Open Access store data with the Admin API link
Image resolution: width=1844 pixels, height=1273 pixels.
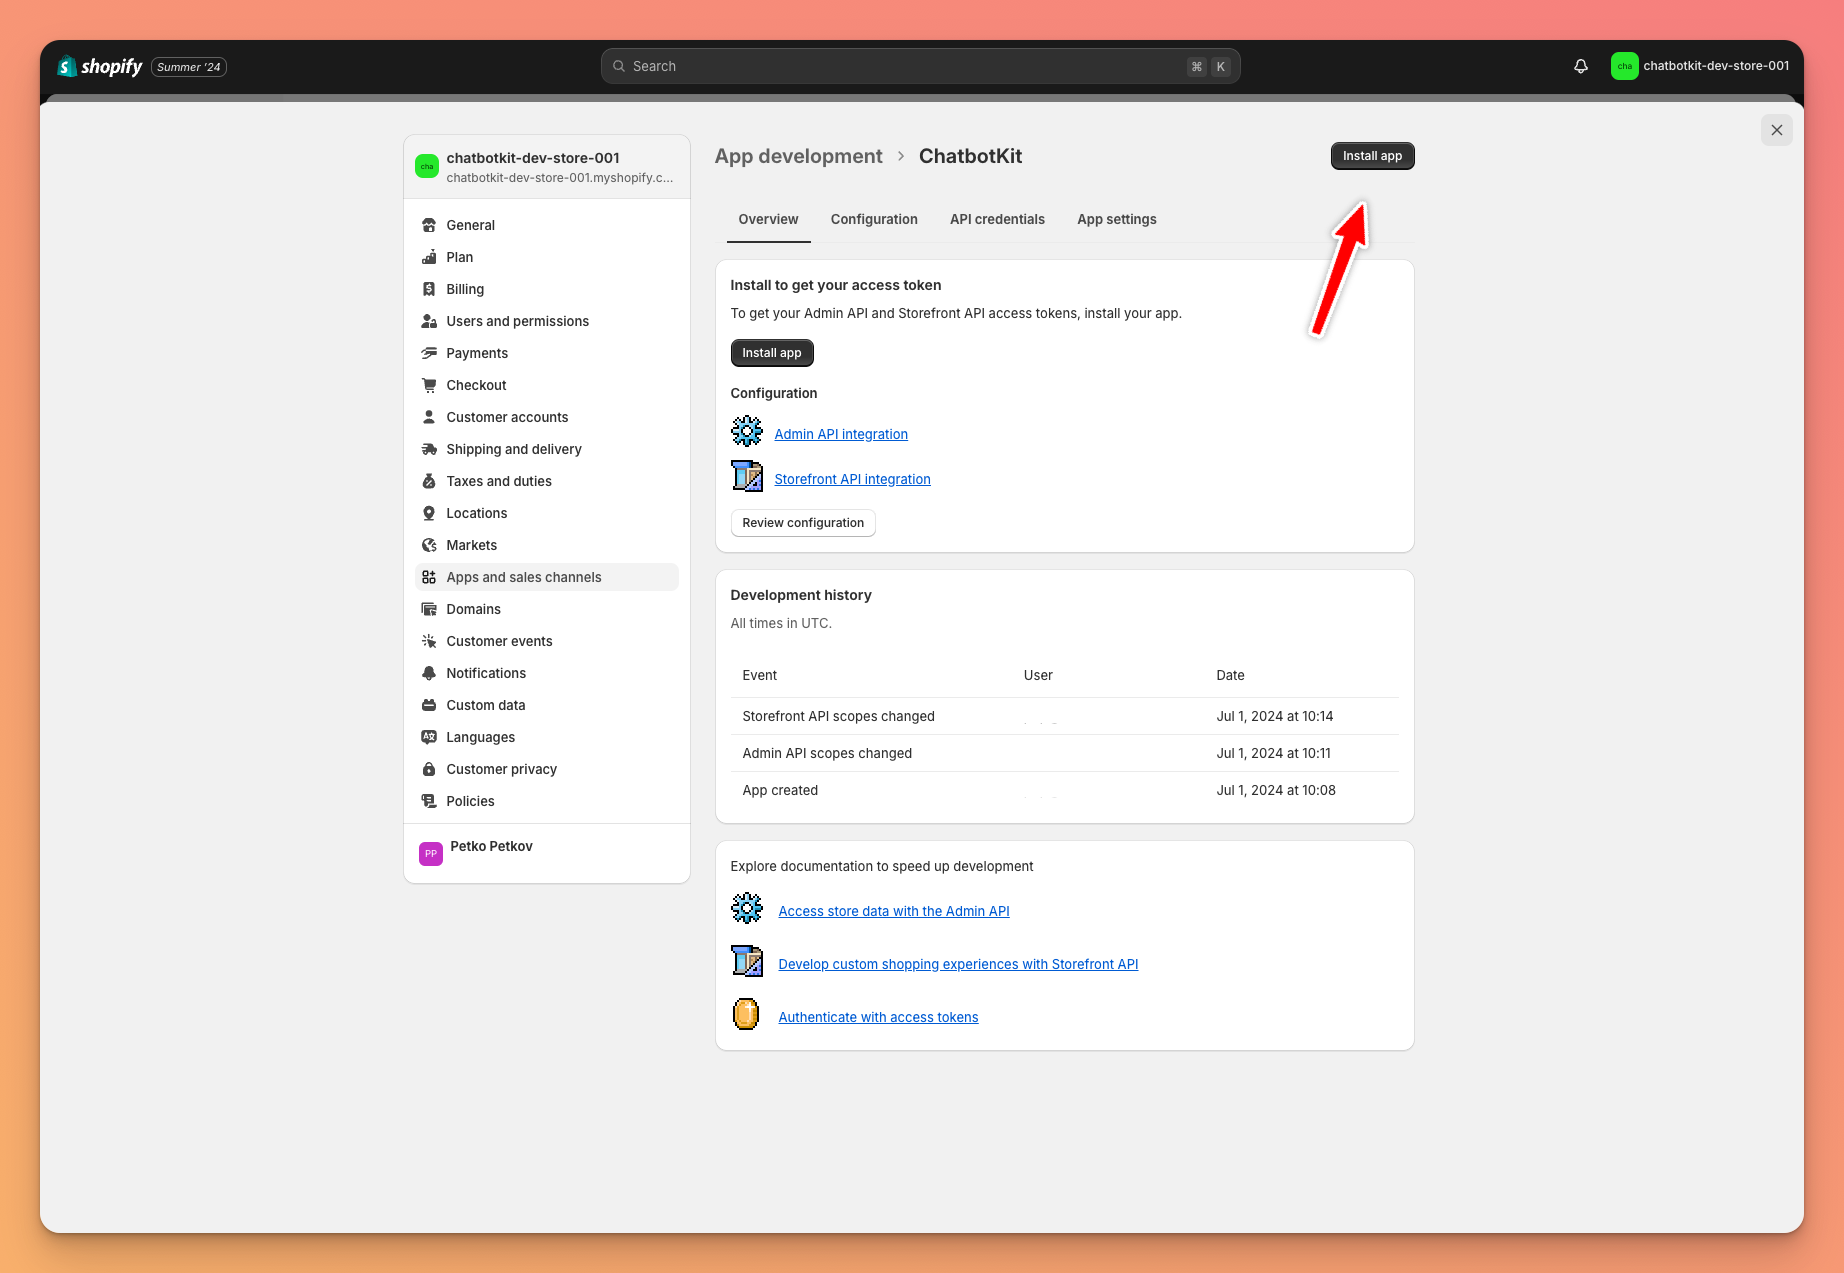[x=894, y=911]
